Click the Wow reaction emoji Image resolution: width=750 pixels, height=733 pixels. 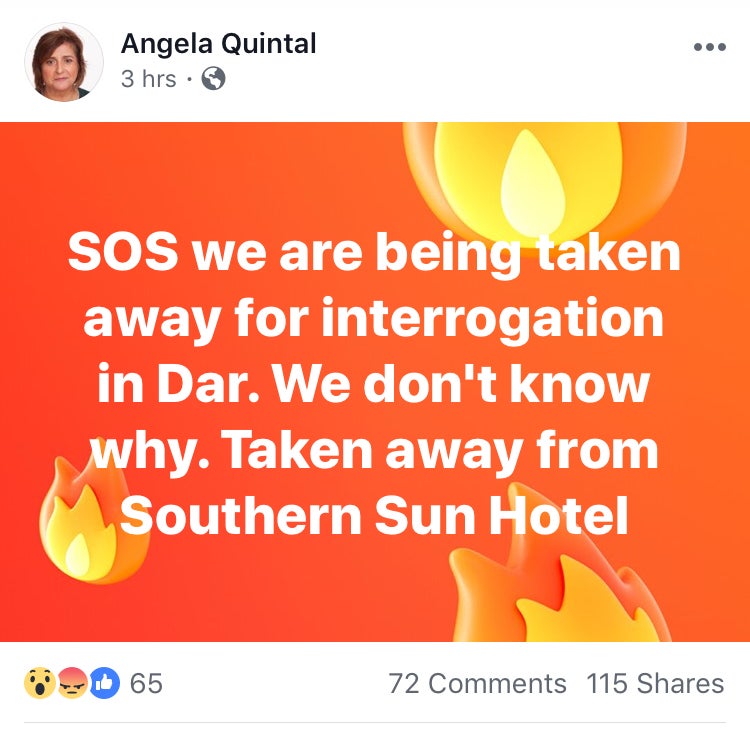[x=39, y=683]
